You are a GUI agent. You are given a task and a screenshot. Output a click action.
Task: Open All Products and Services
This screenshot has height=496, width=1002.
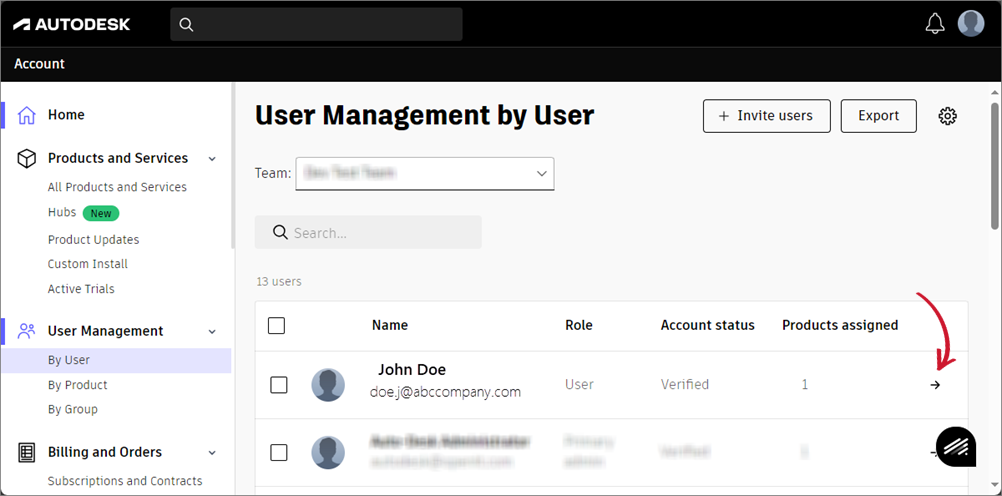tap(117, 187)
